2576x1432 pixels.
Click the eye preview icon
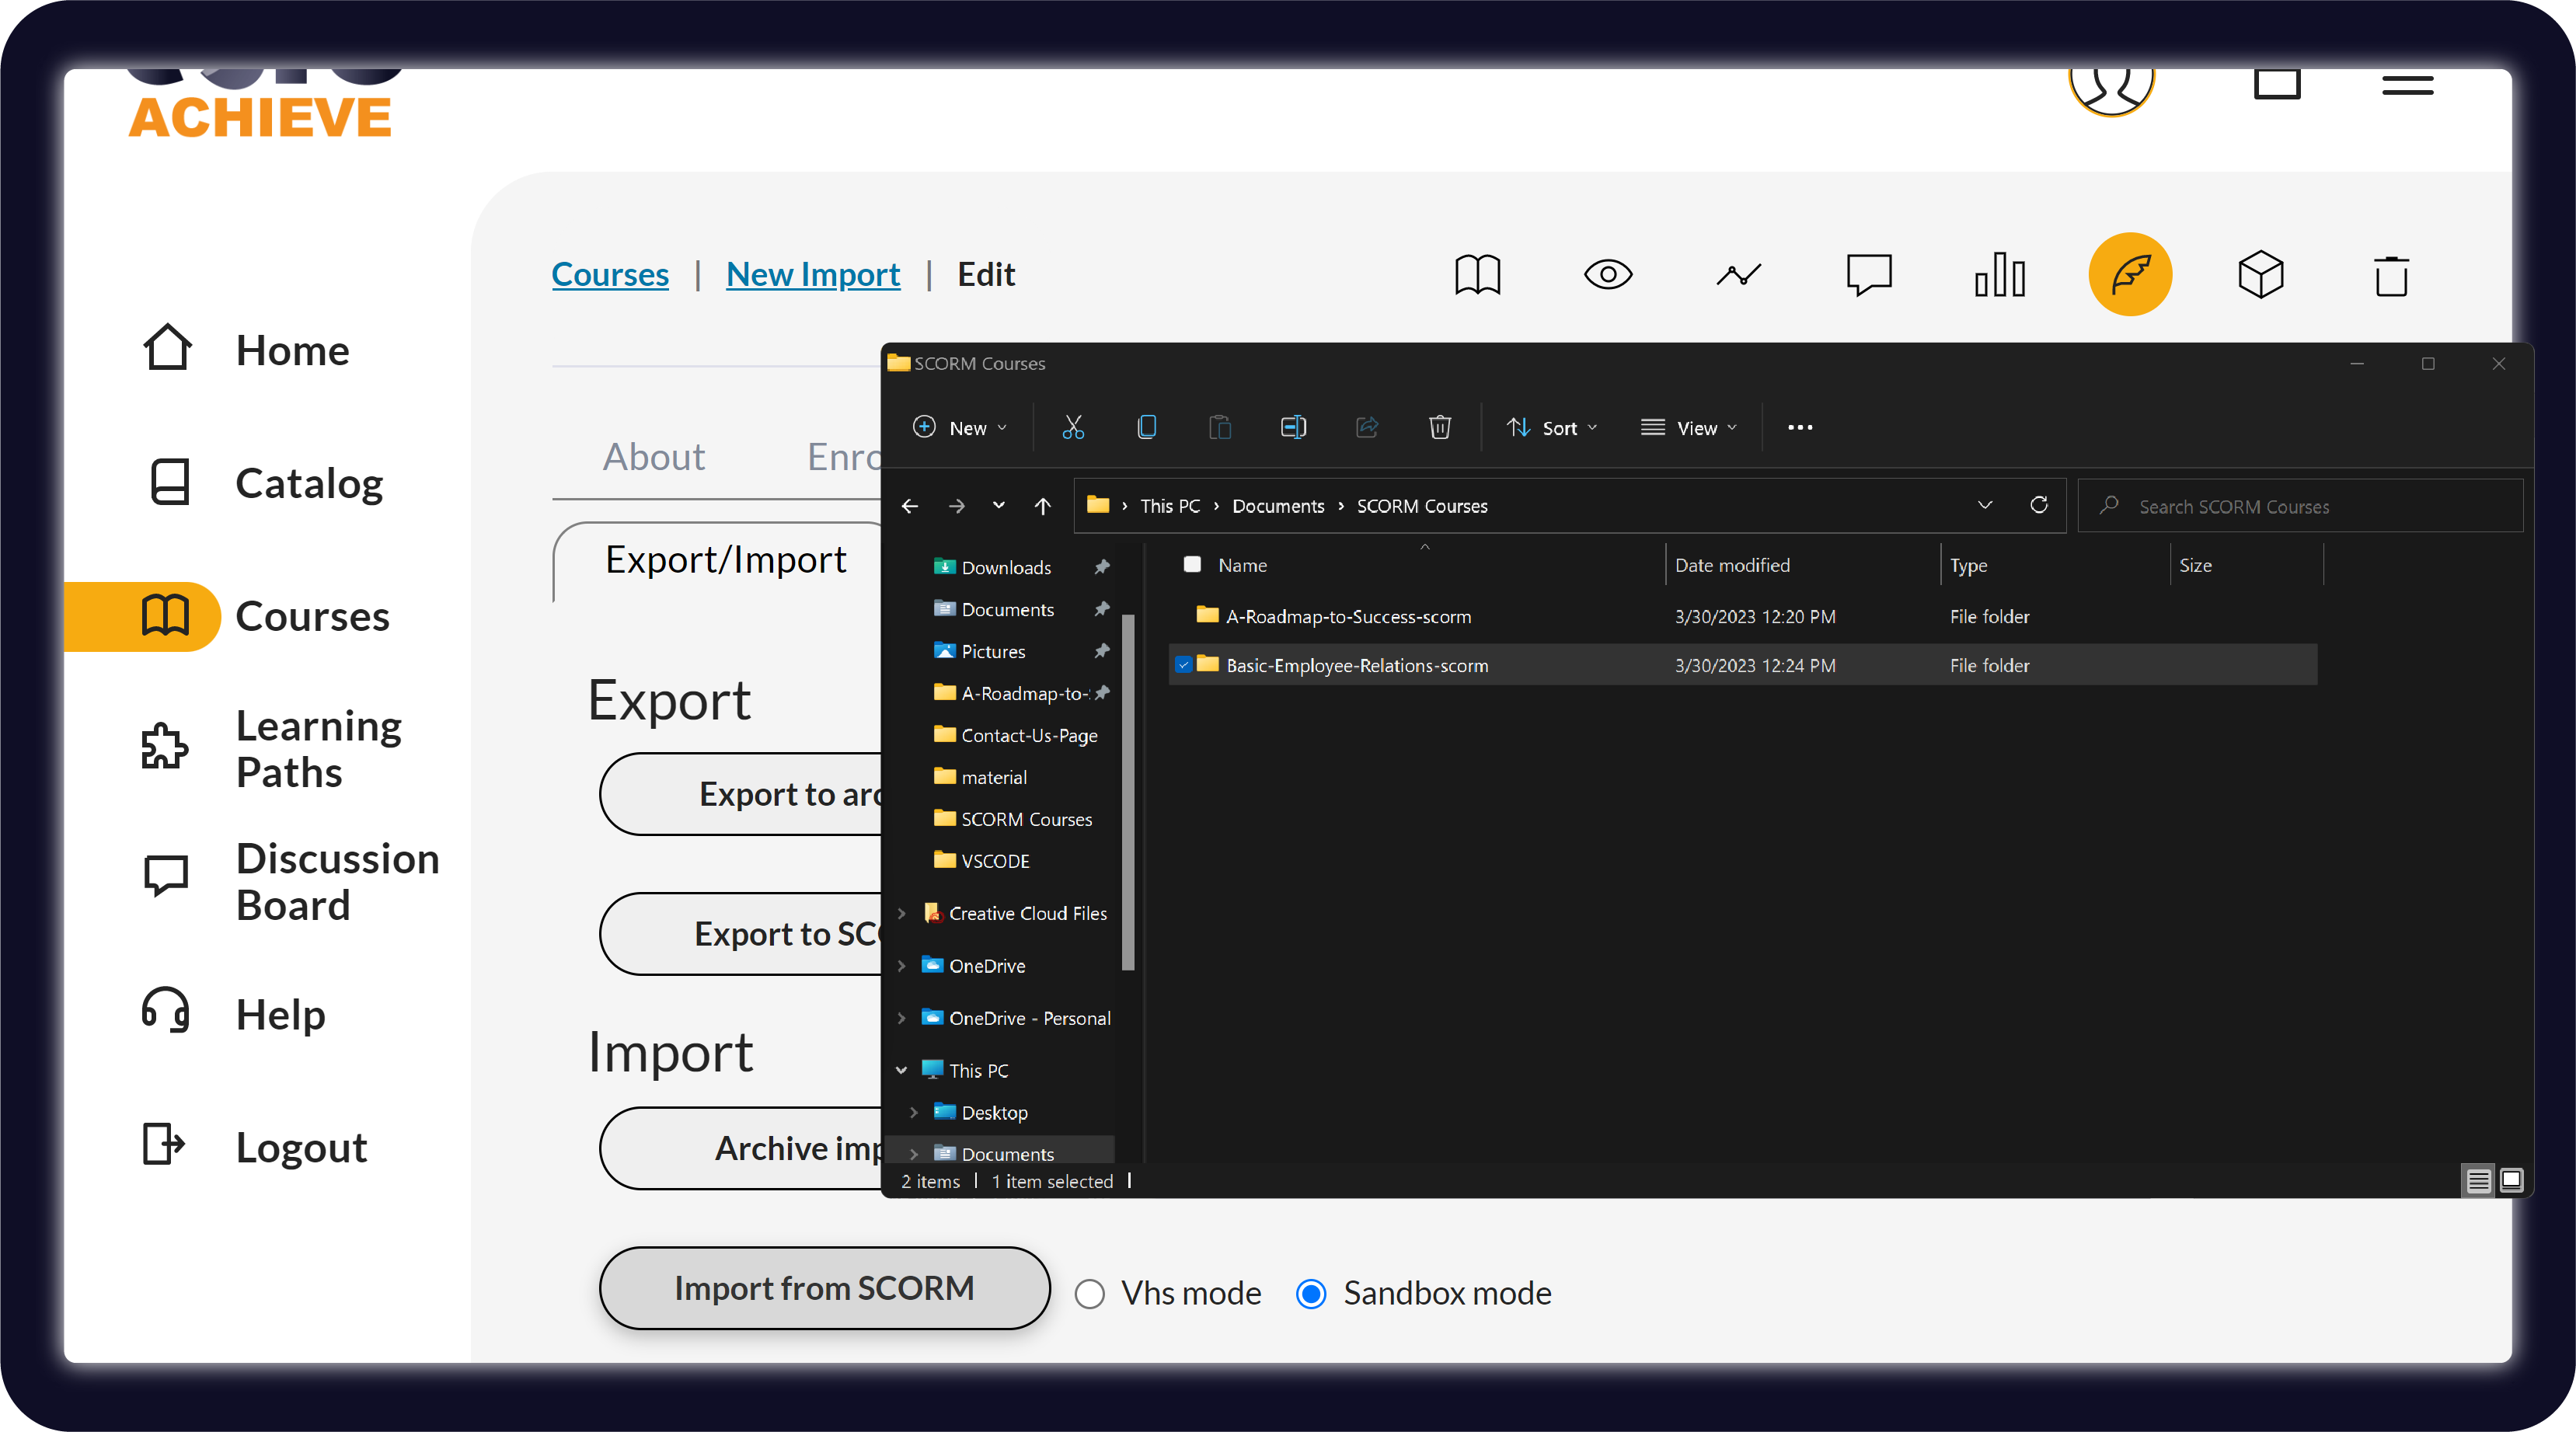point(1608,274)
